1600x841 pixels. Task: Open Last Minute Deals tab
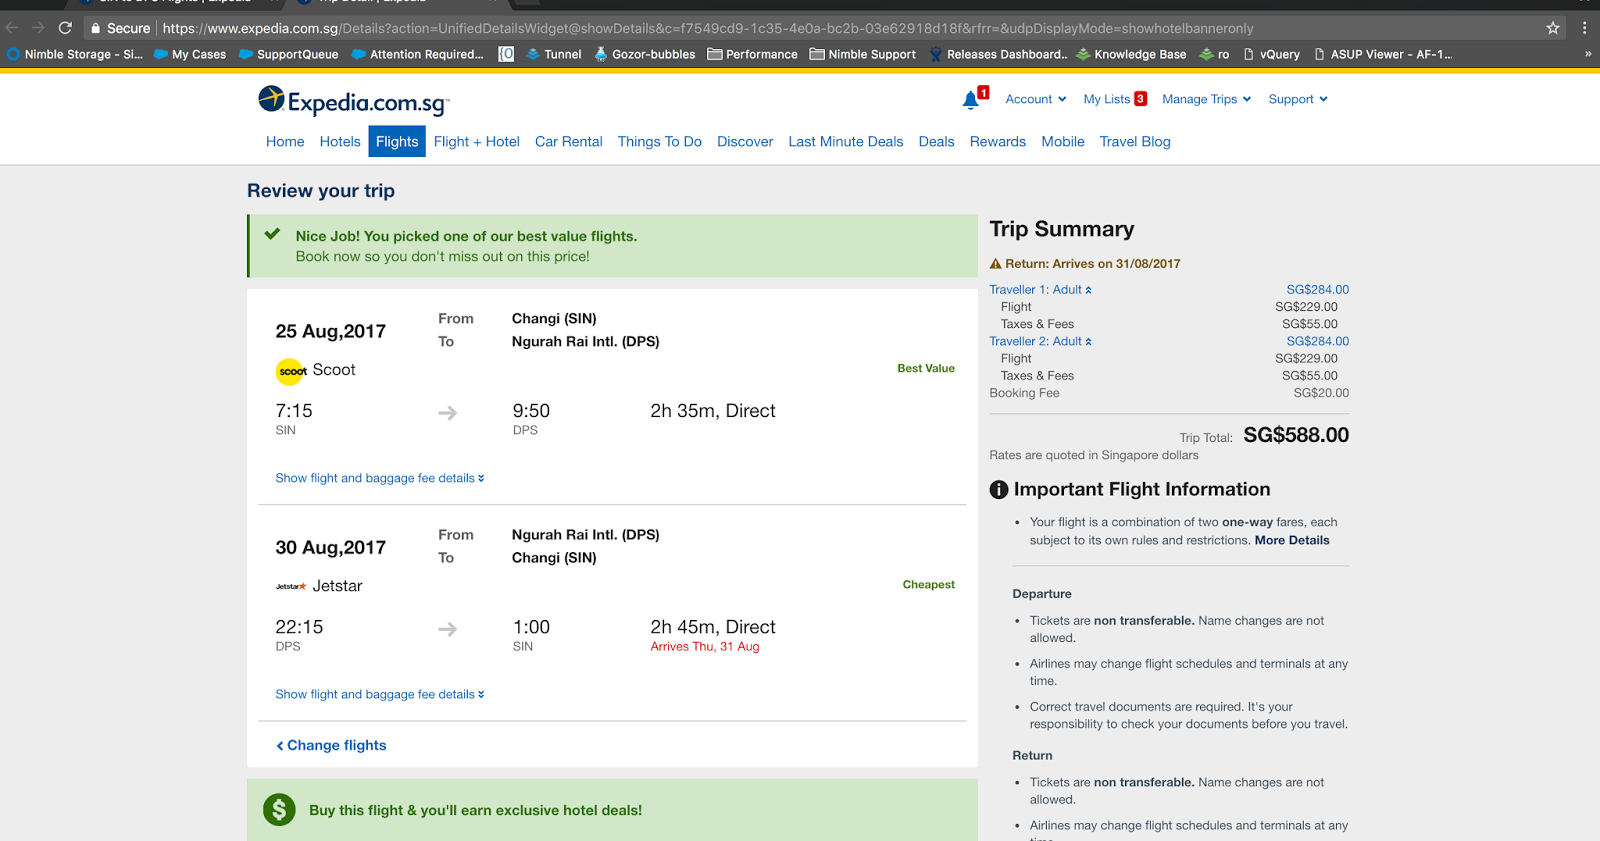click(x=846, y=141)
